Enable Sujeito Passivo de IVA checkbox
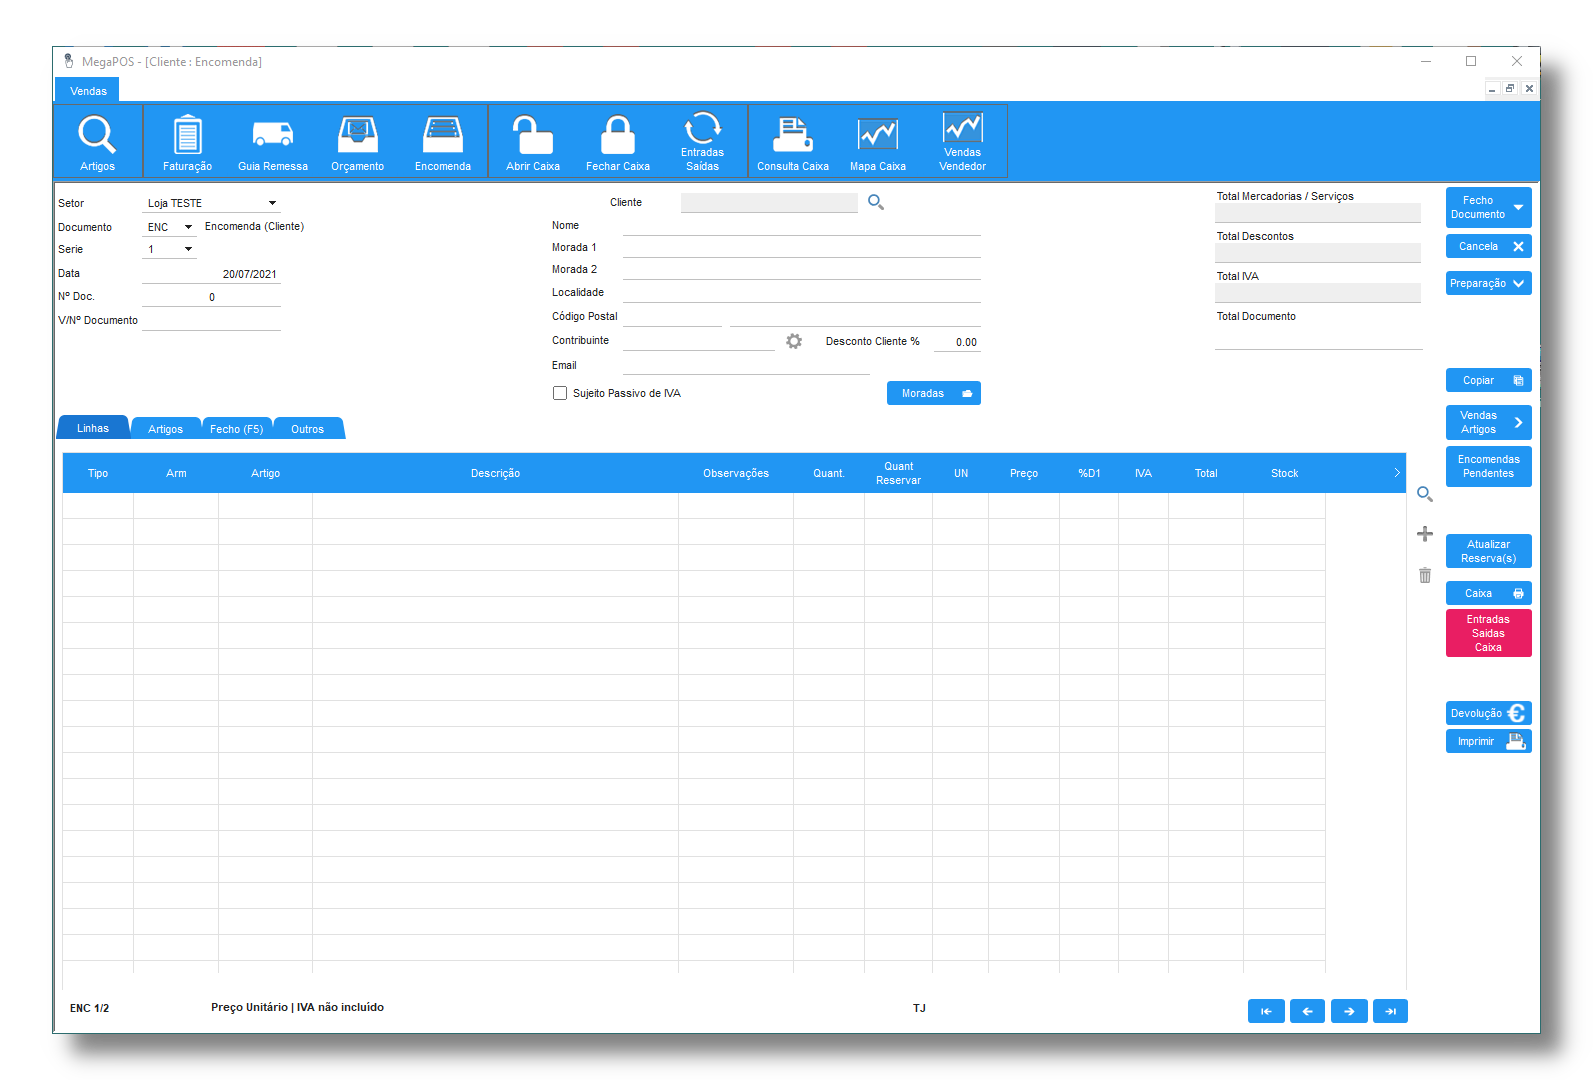 560,393
